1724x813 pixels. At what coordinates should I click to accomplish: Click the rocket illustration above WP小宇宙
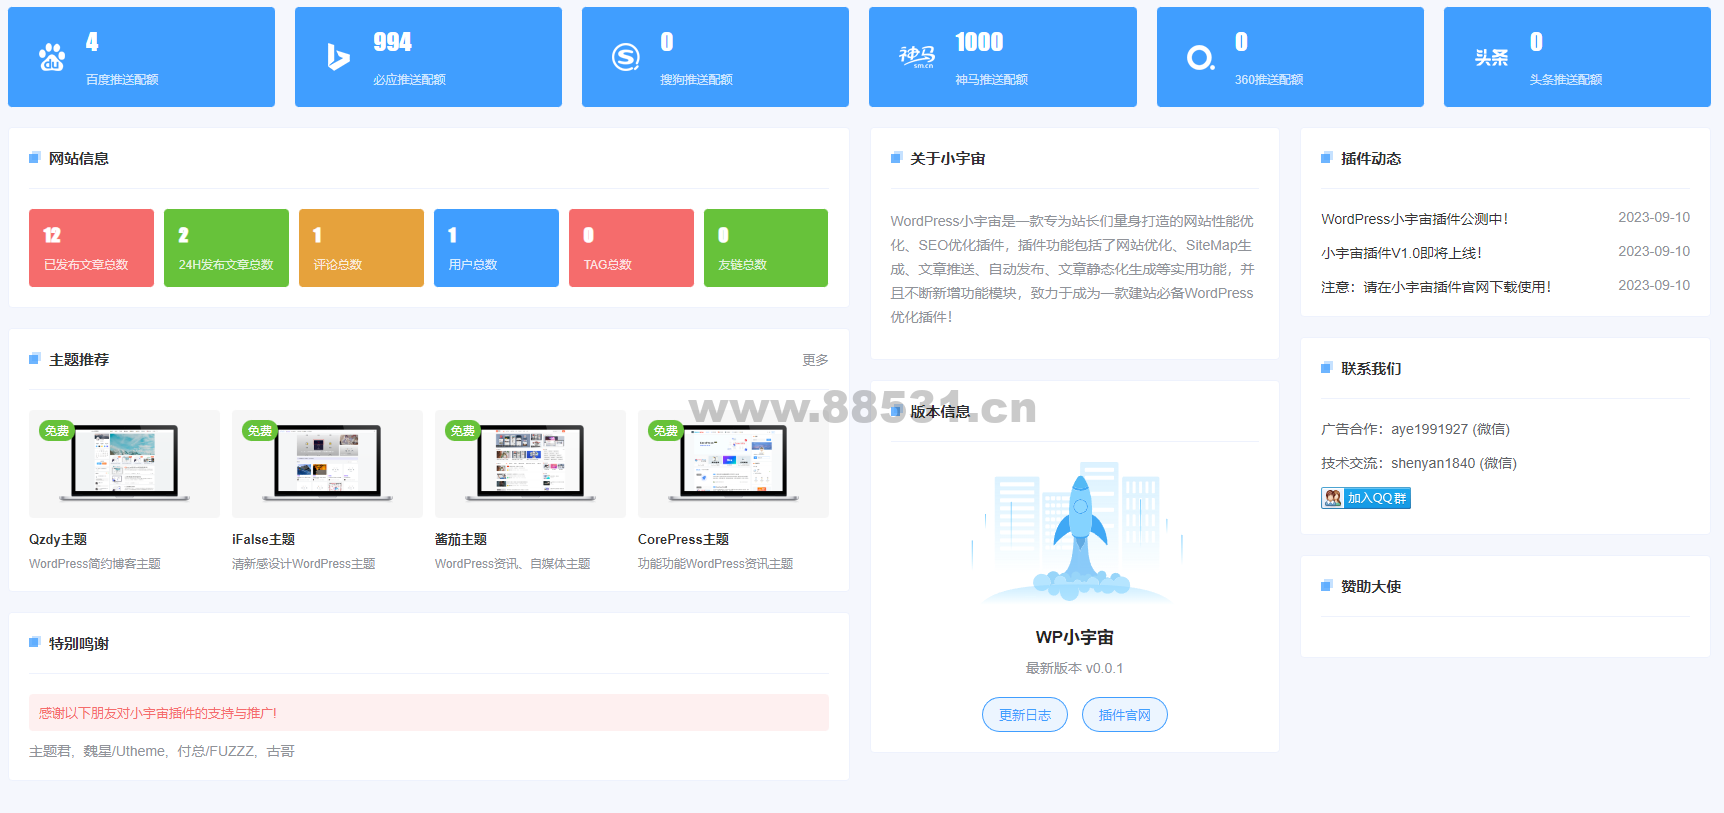1078,530
